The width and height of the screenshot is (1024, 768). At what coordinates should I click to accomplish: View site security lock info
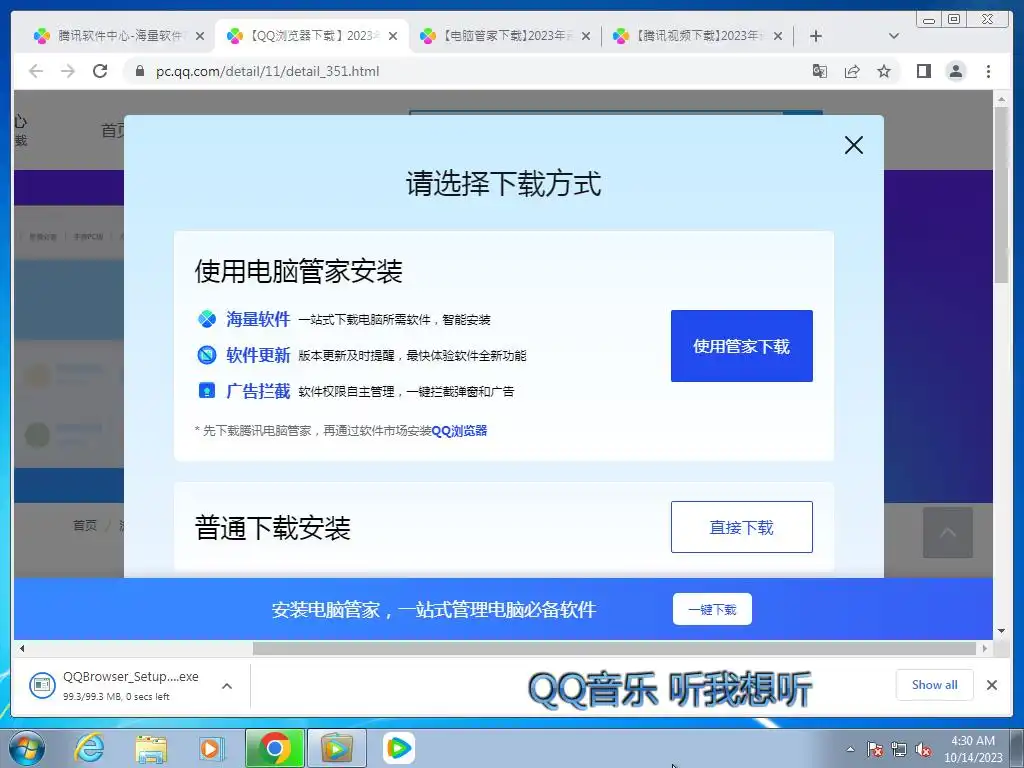[x=139, y=71]
